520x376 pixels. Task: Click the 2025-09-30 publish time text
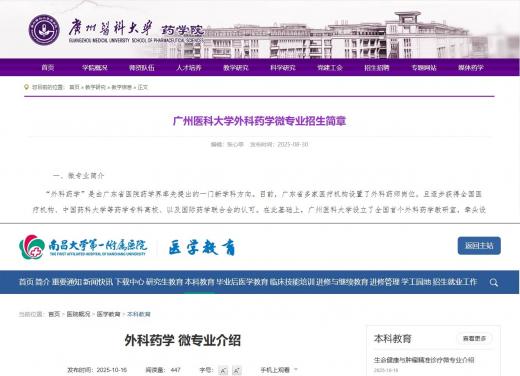point(293,144)
